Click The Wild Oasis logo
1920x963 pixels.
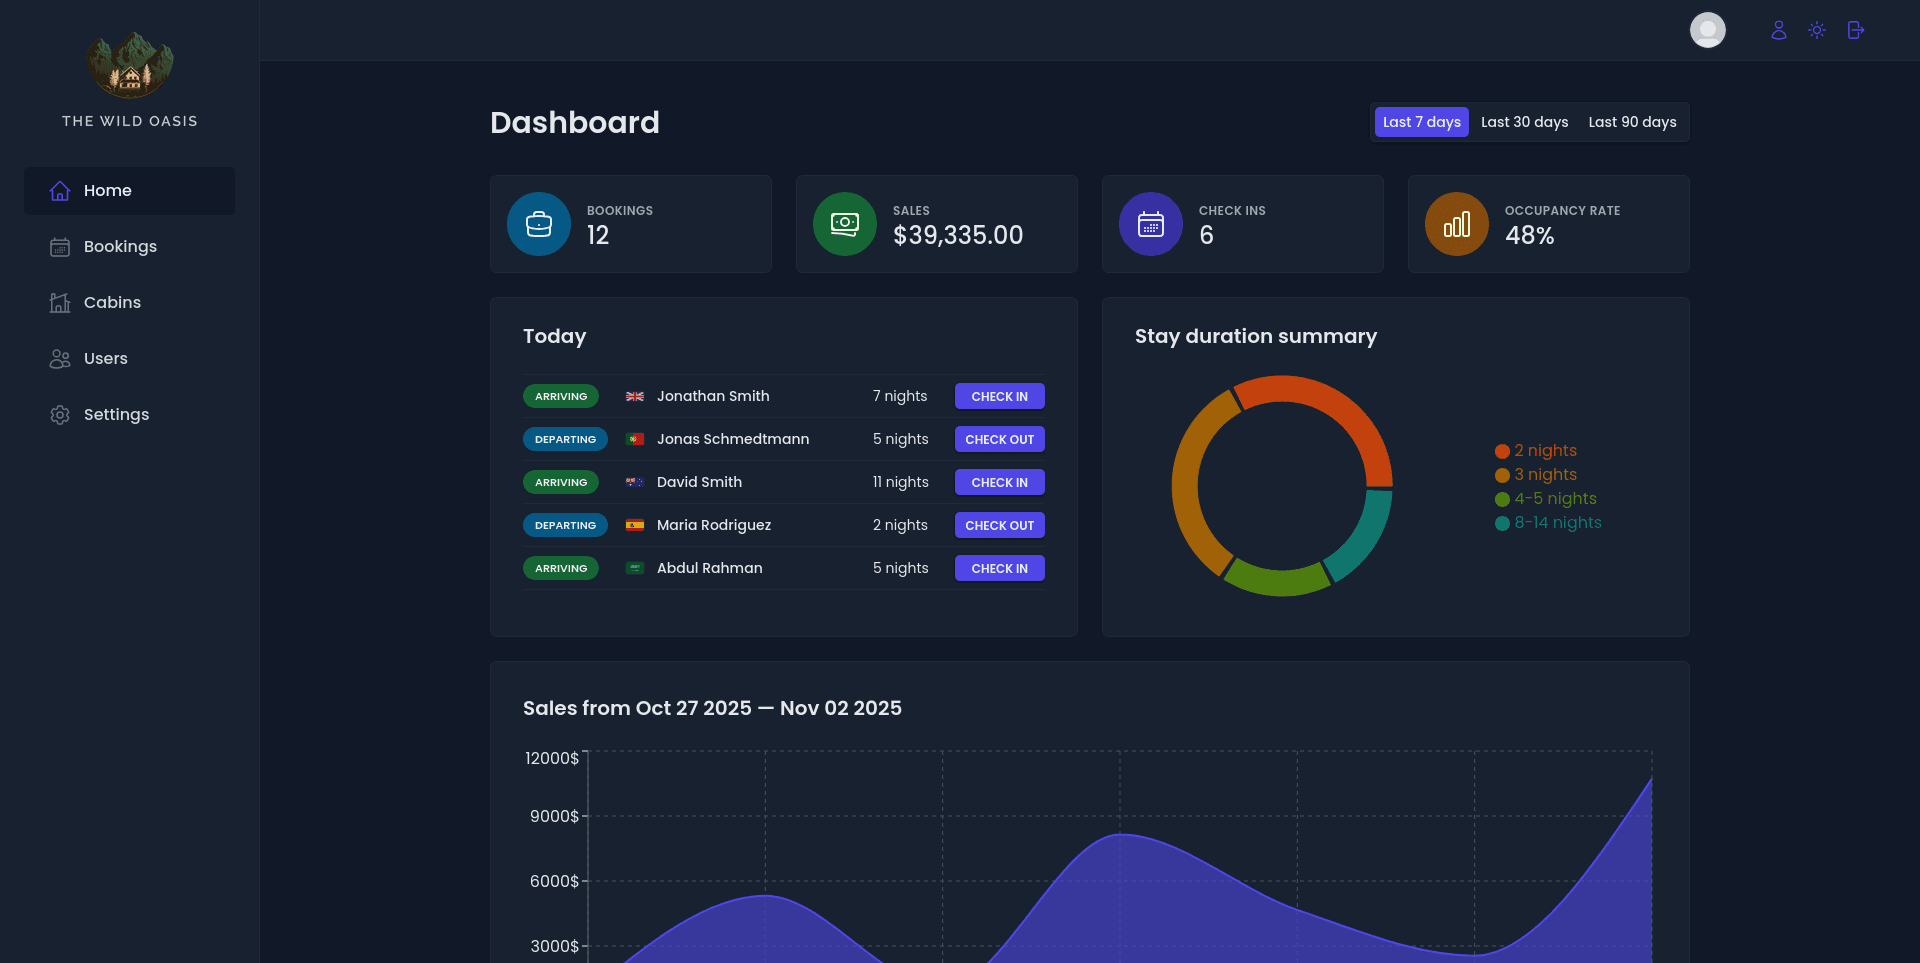130,66
